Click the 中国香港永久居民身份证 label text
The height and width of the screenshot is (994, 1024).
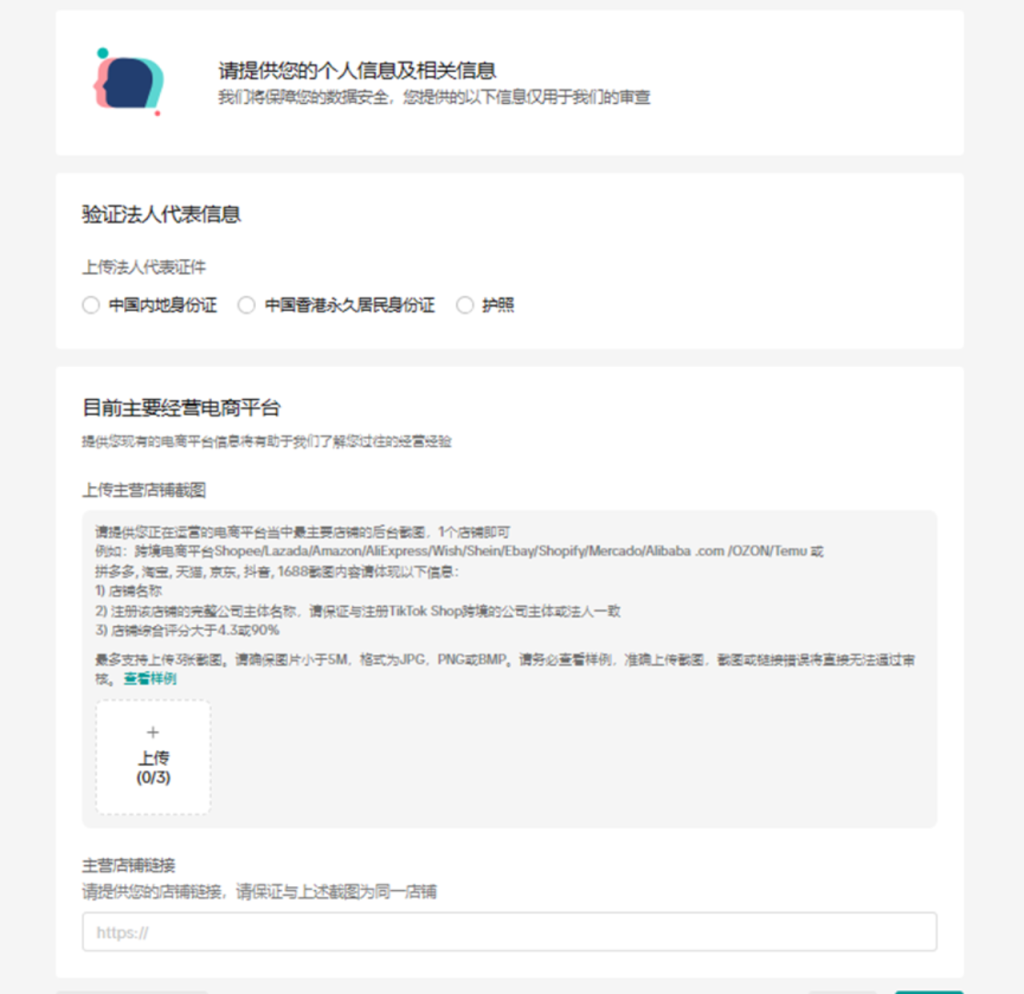(349, 305)
